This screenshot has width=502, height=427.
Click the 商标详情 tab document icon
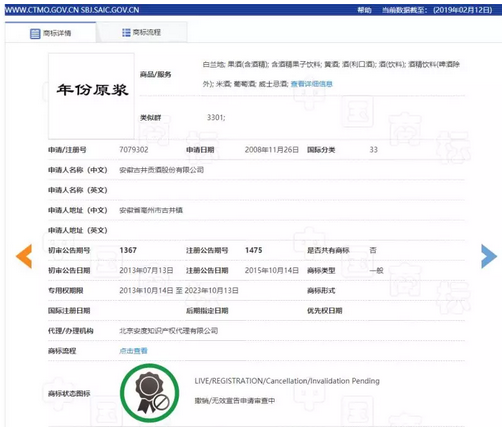pyautogui.click(x=35, y=33)
